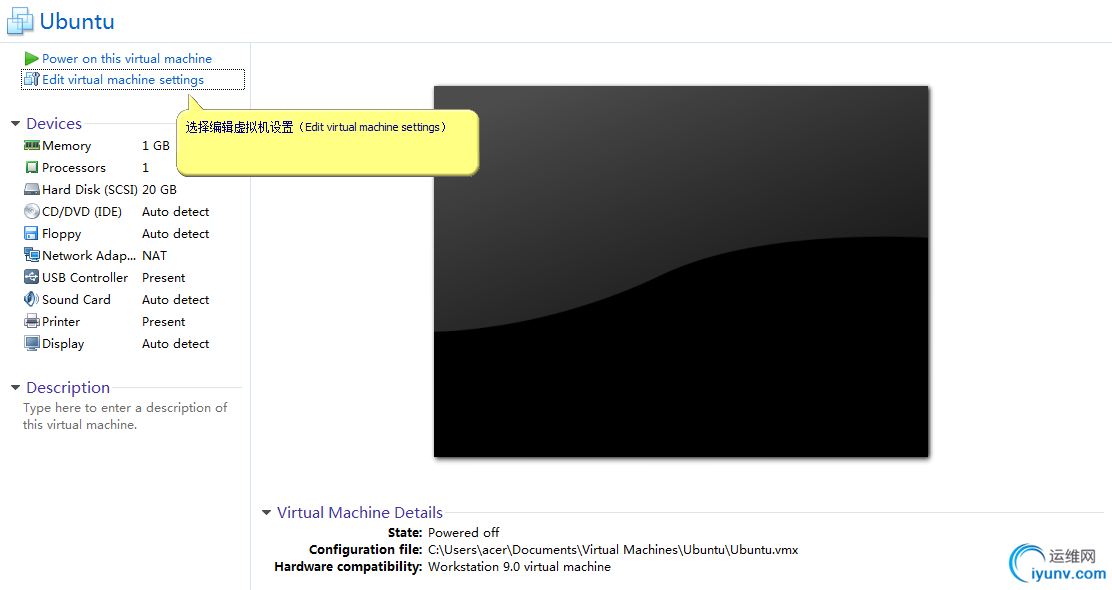Click Auto detect value for CD/DVD
1112x590 pixels.
176,211
